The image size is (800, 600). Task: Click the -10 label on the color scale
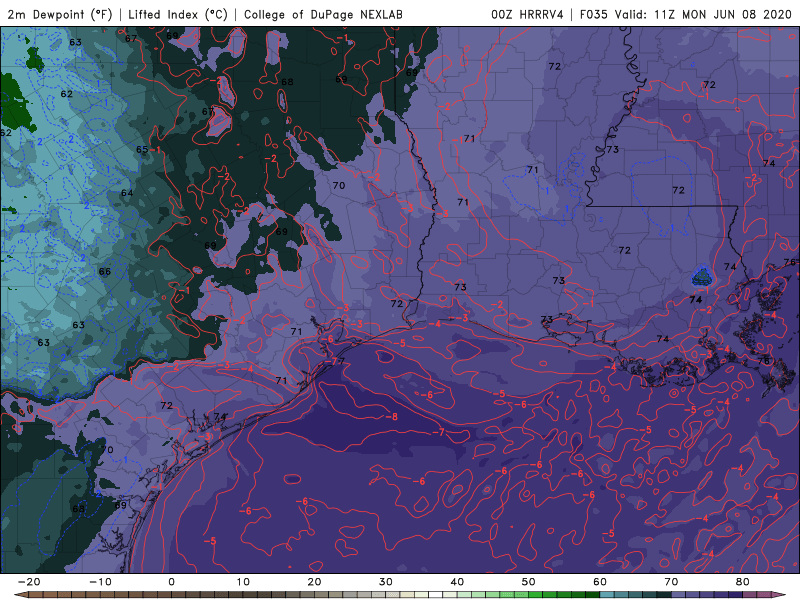[x=100, y=582]
